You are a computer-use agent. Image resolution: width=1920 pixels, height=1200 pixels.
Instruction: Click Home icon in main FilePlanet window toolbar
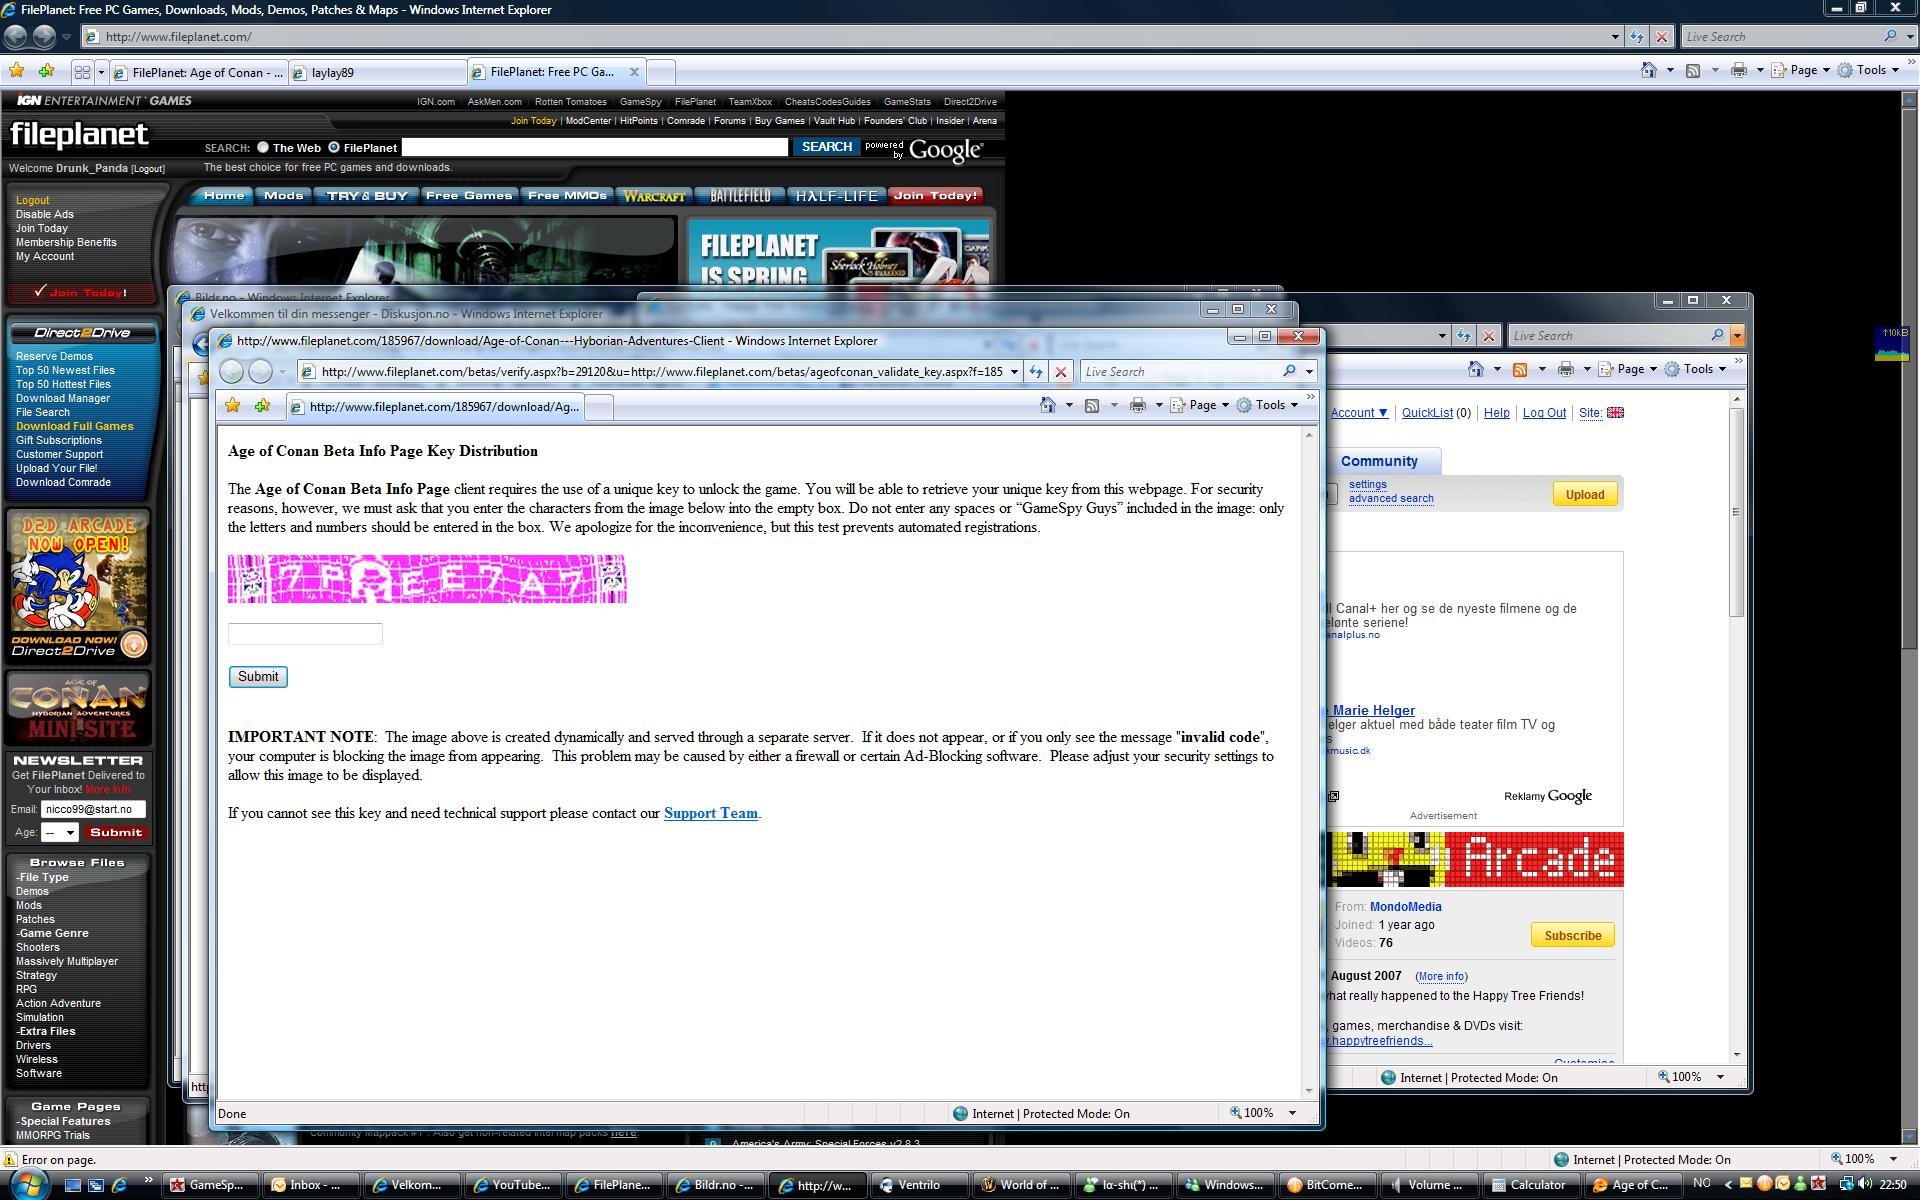[x=1649, y=70]
